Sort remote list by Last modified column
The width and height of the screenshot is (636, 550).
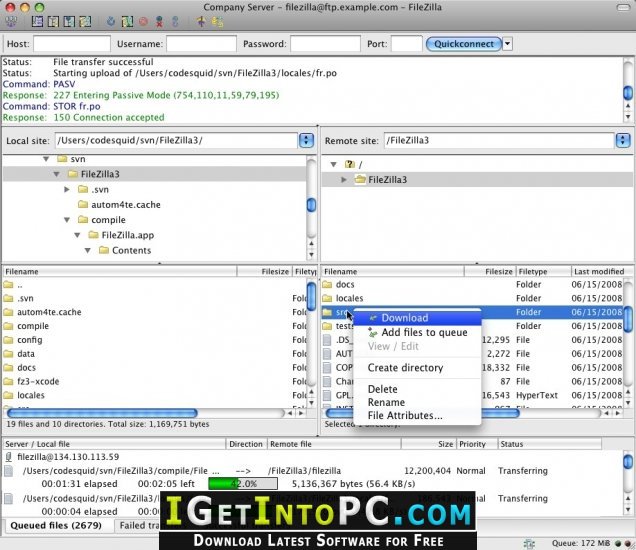602,271
